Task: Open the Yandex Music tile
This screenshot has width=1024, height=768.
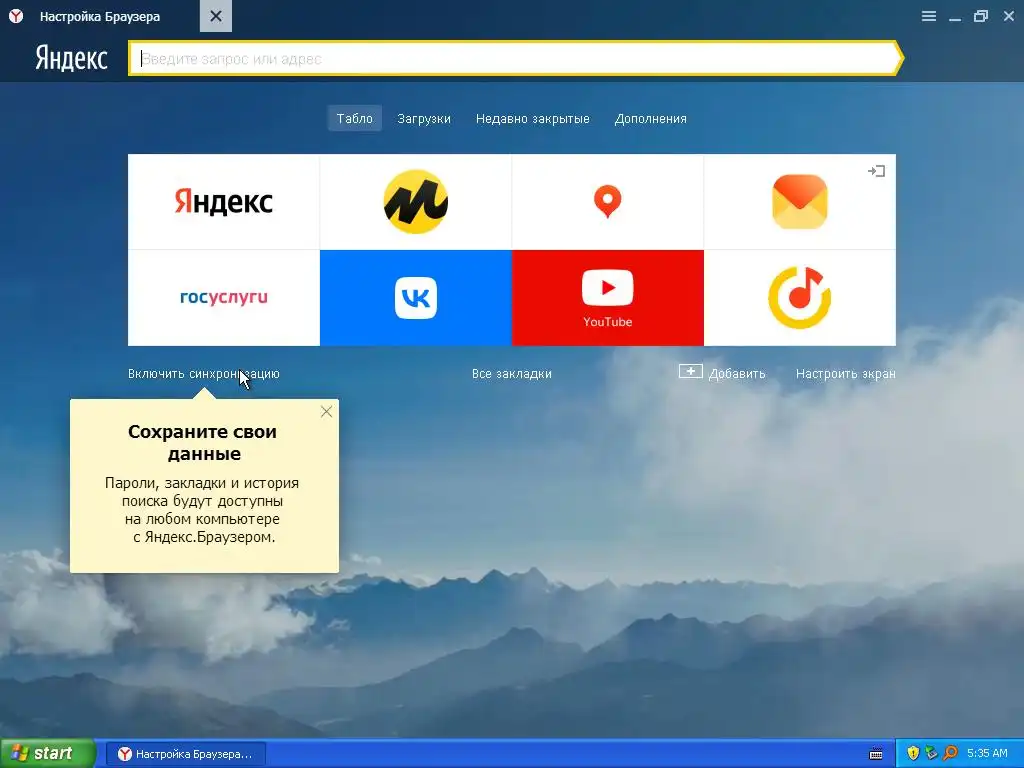Action: click(799, 298)
